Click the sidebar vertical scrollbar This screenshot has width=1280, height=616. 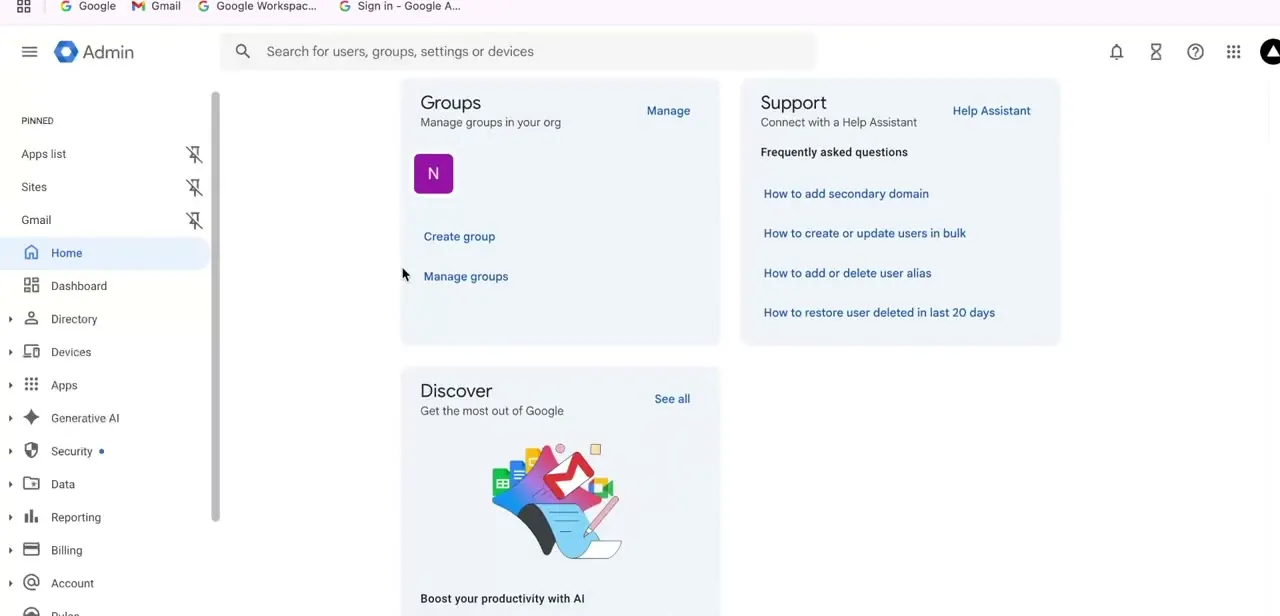click(x=215, y=306)
